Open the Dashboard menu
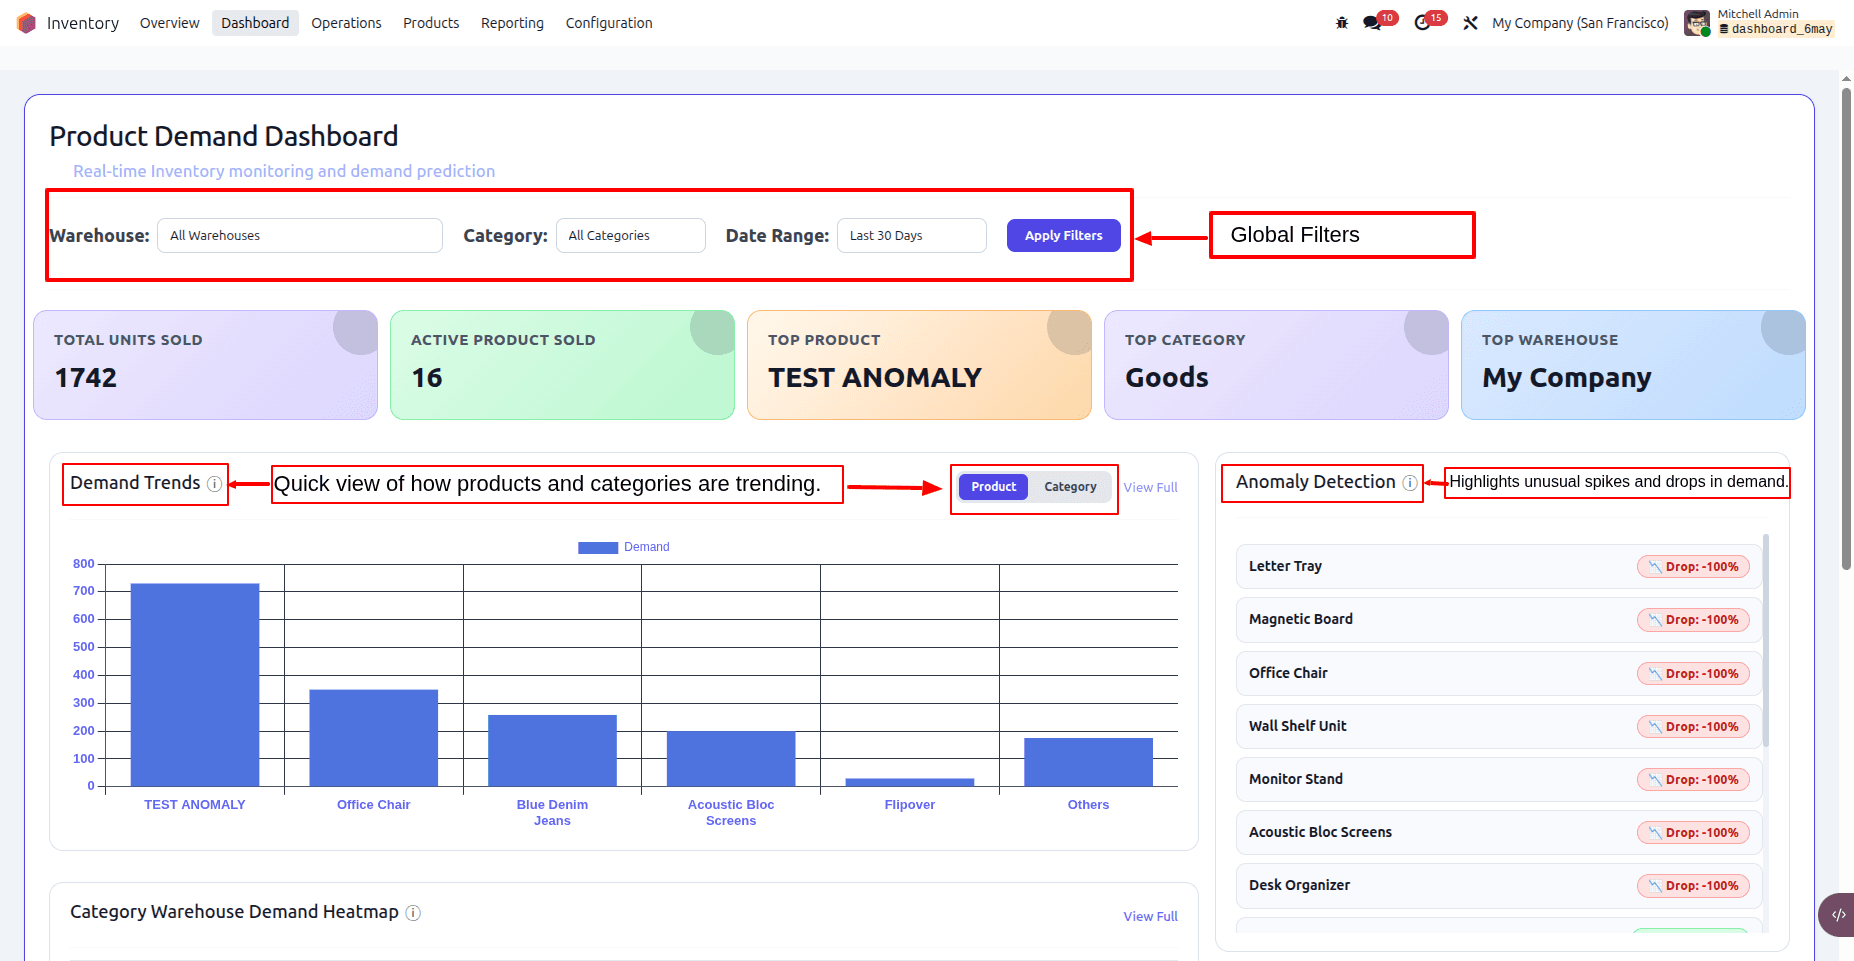The image size is (1854, 961). click(255, 23)
